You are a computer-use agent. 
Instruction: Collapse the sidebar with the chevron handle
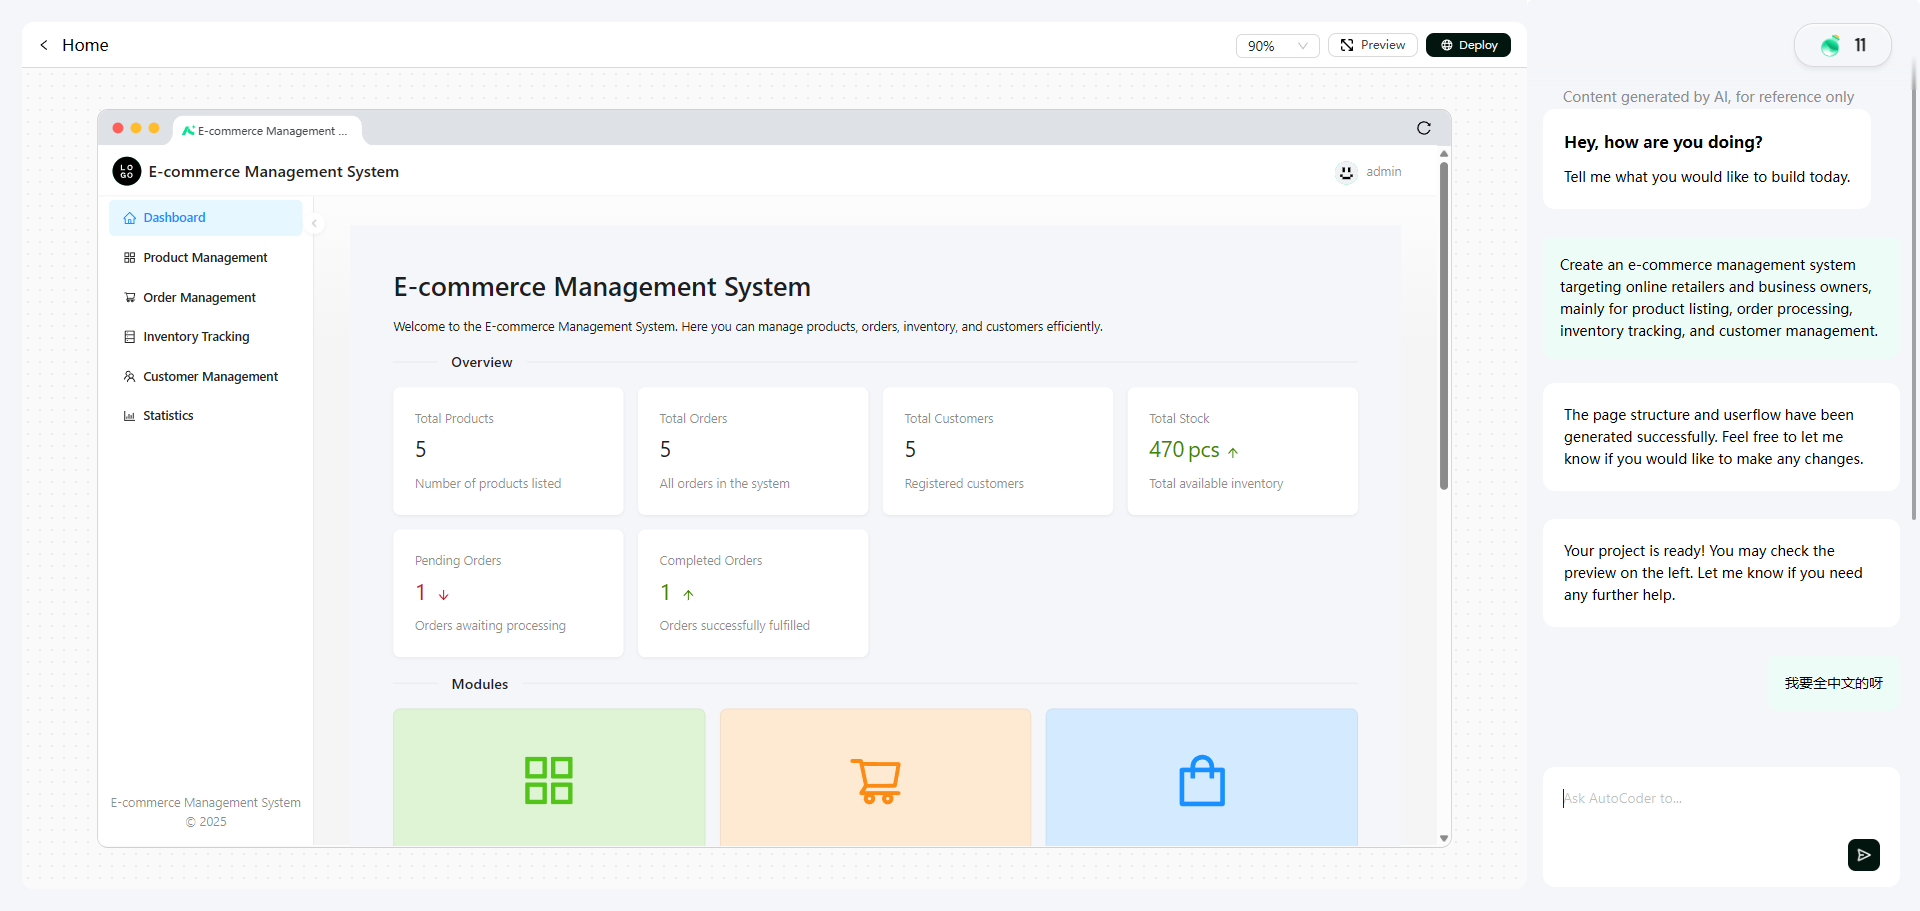314,224
